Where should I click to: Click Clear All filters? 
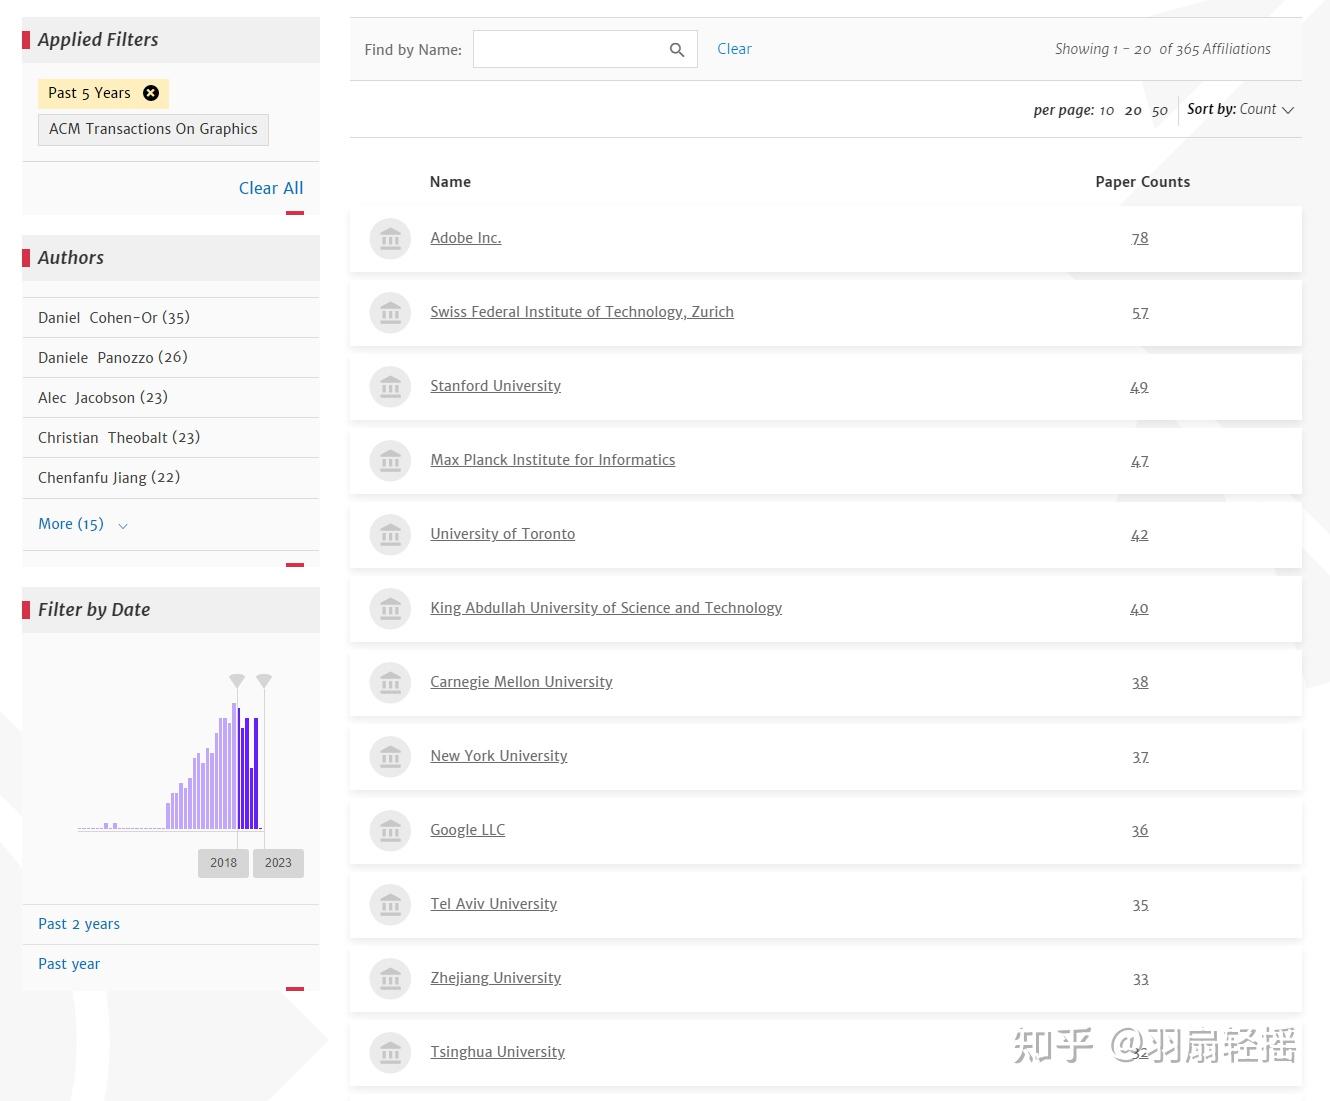pos(271,188)
